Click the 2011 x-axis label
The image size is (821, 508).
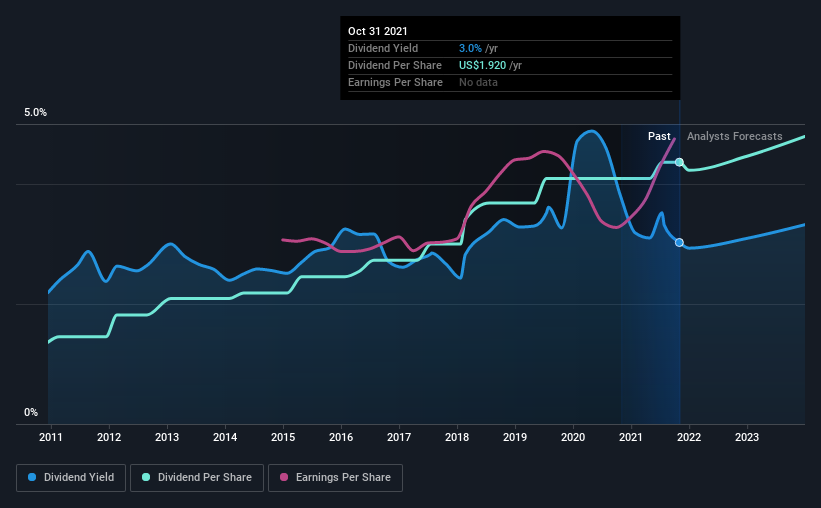point(51,437)
